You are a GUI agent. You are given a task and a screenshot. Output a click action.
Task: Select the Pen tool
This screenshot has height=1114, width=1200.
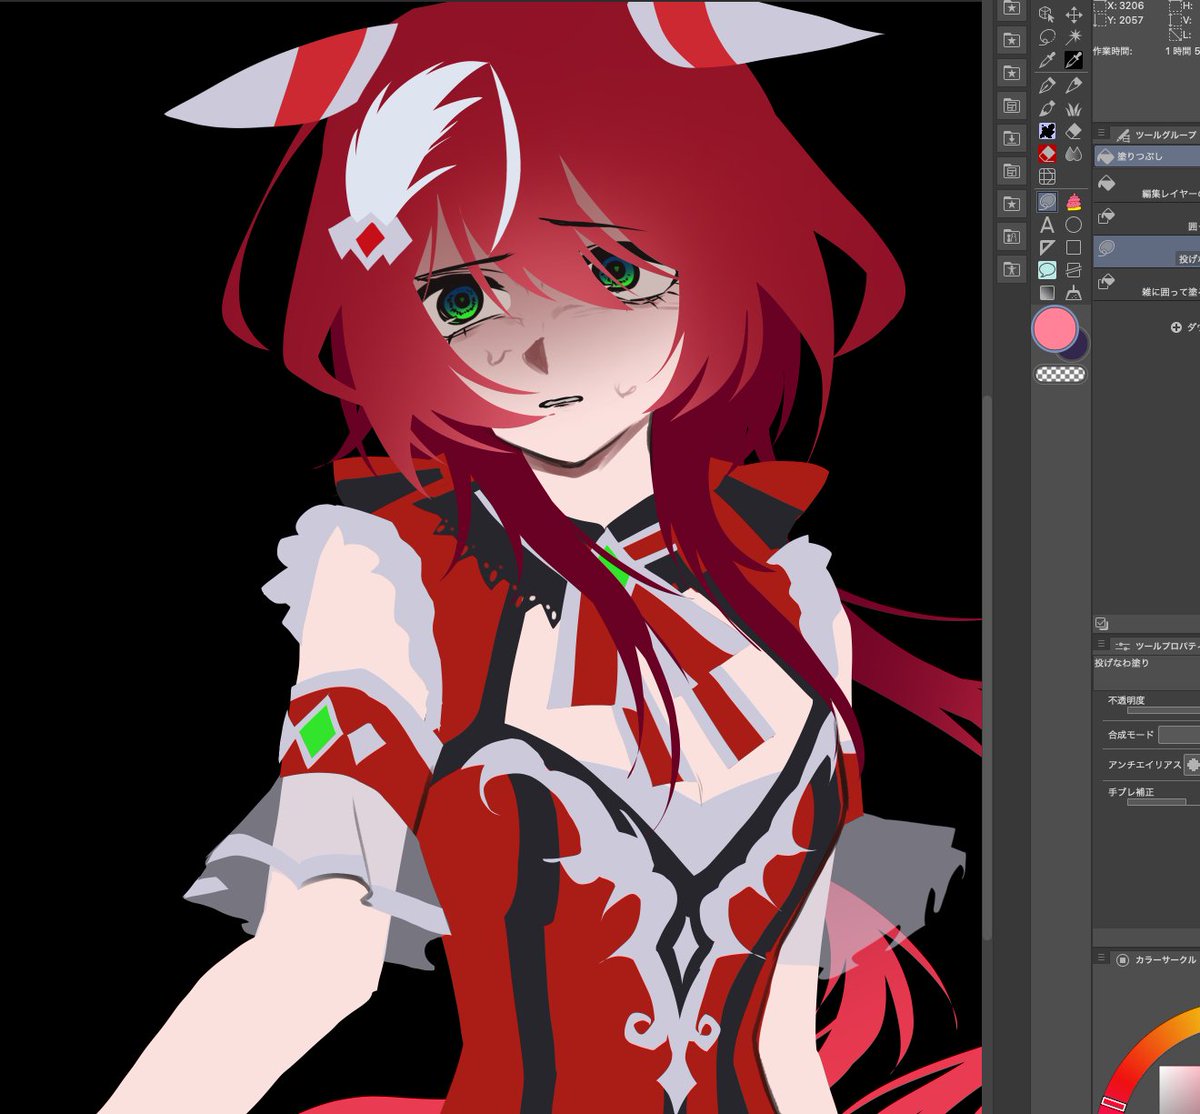(1047, 85)
